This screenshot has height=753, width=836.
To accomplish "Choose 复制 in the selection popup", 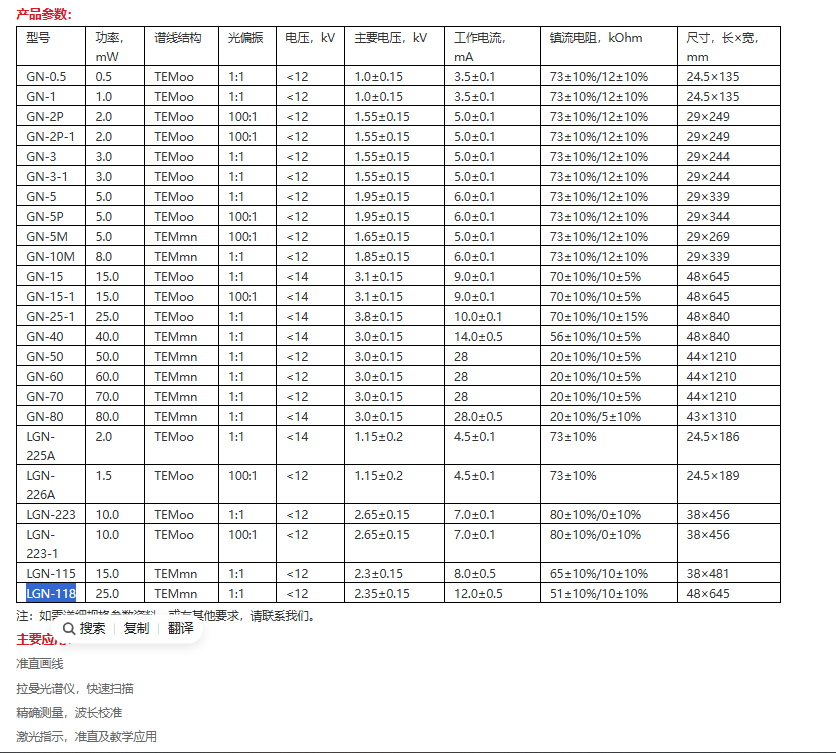I will (136, 628).
